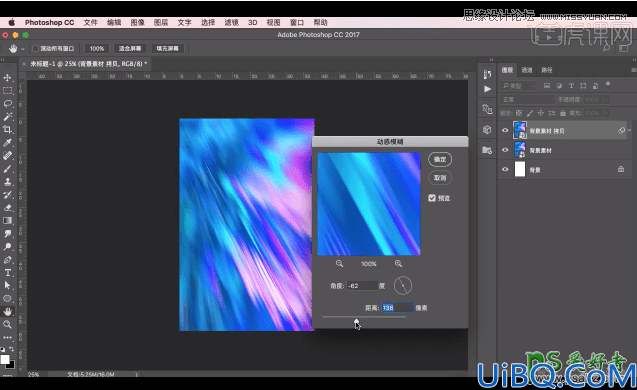The width and height of the screenshot is (637, 390).
Task: Select the Healing Brush tool
Action: point(7,156)
